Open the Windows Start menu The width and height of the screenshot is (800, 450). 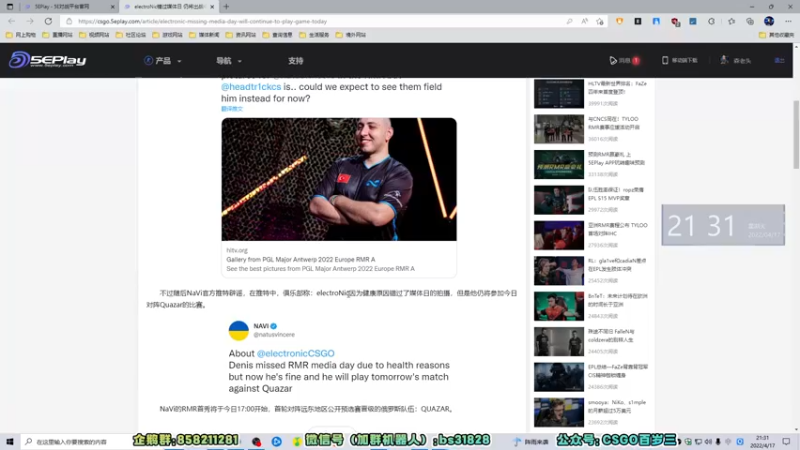tap(10, 441)
